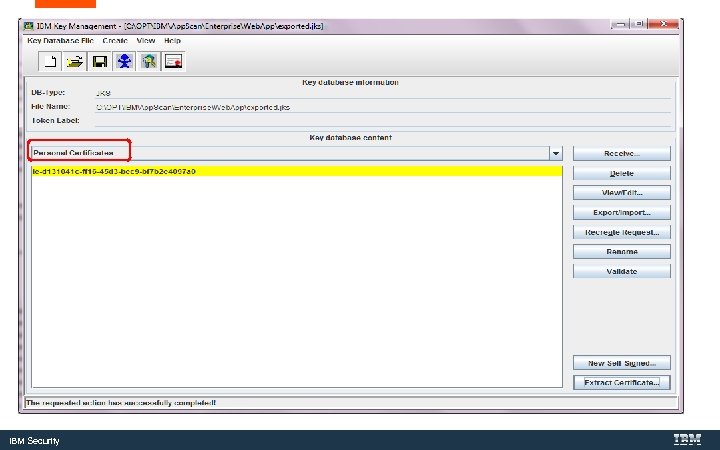Maximize the IBM Key Management window
Screen dimensions: 720x450
[639, 24]
